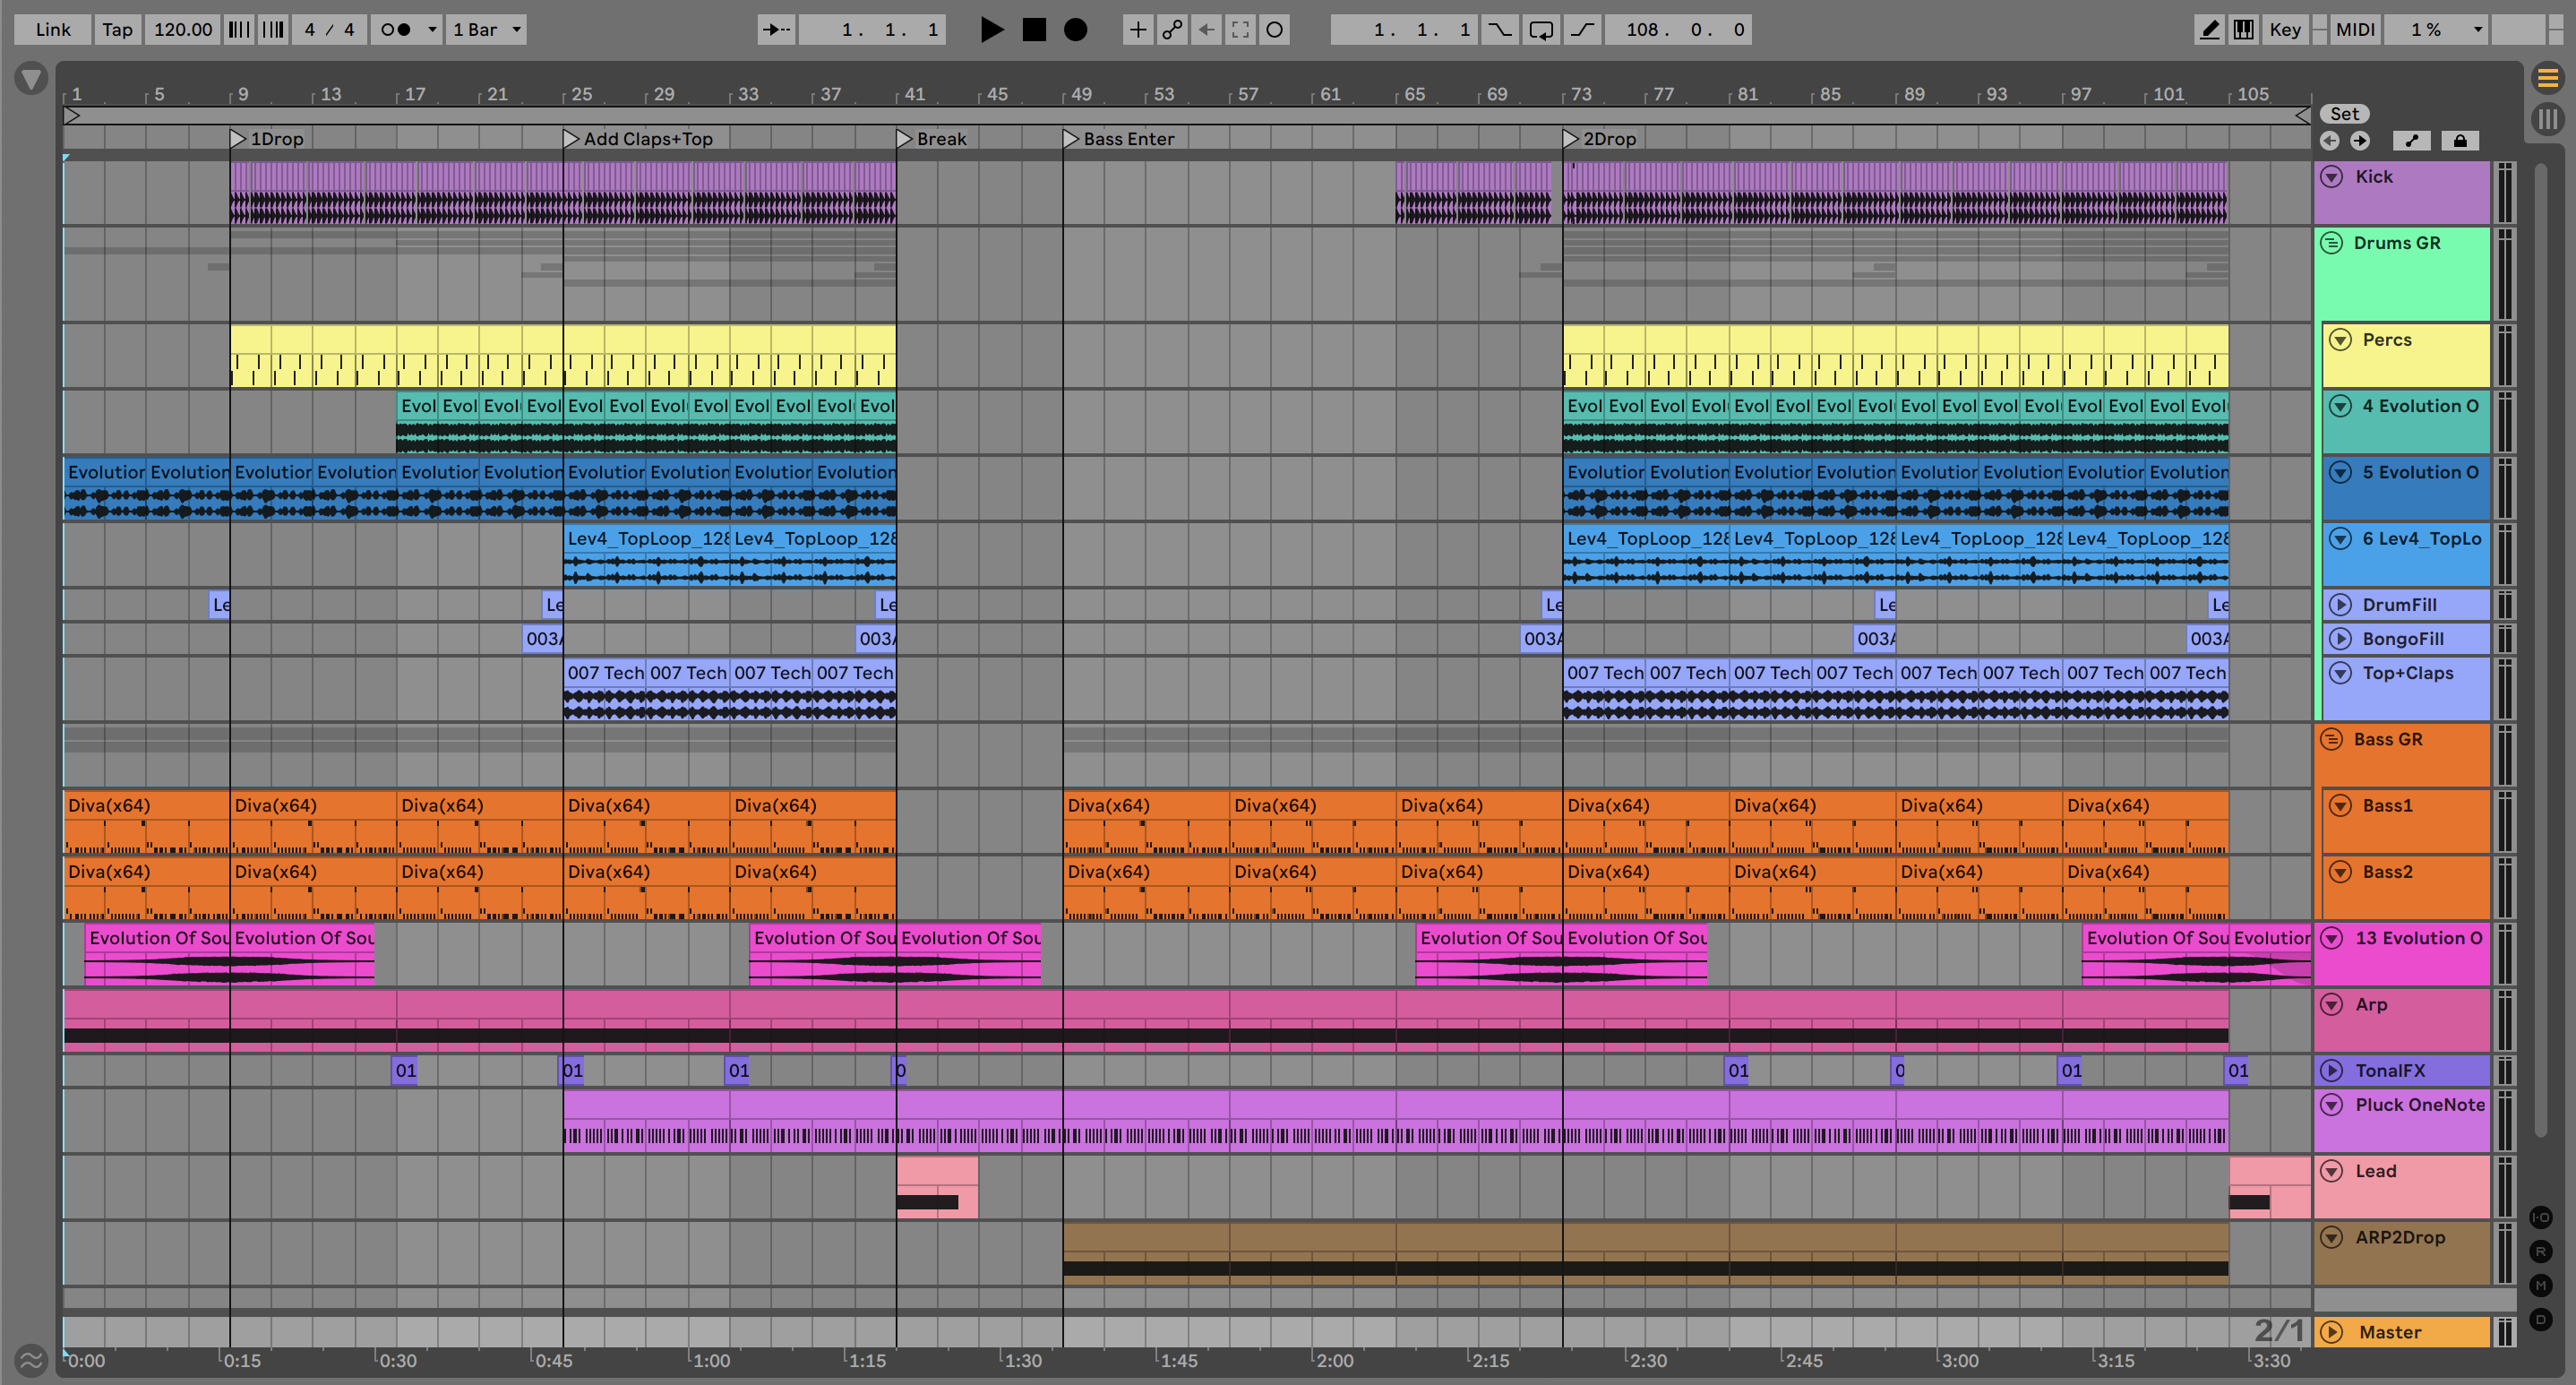Open the 1 Bar quantization dropdown

[x=486, y=29]
